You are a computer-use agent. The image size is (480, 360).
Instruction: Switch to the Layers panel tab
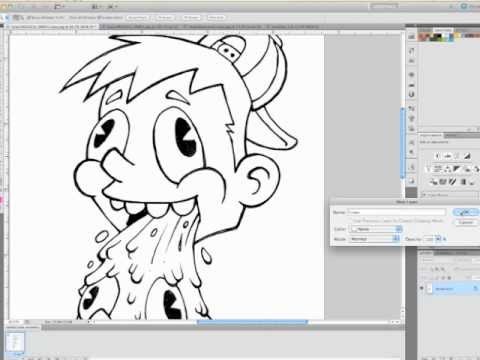coord(425,253)
